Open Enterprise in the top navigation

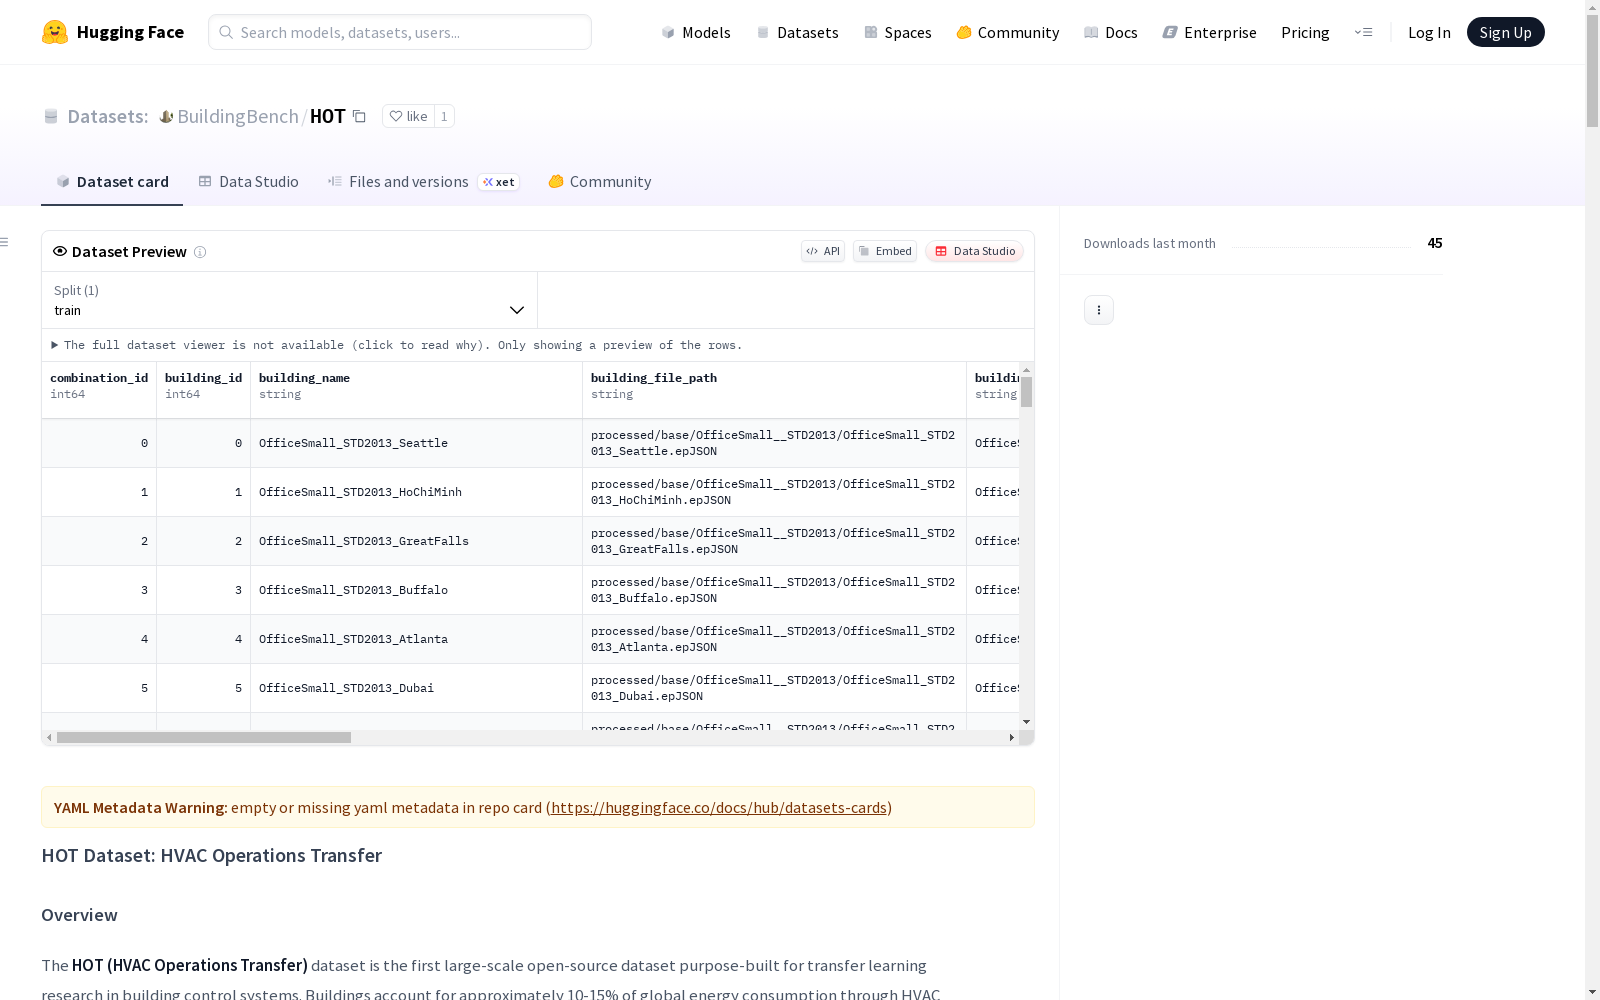click(x=1210, y=32)
